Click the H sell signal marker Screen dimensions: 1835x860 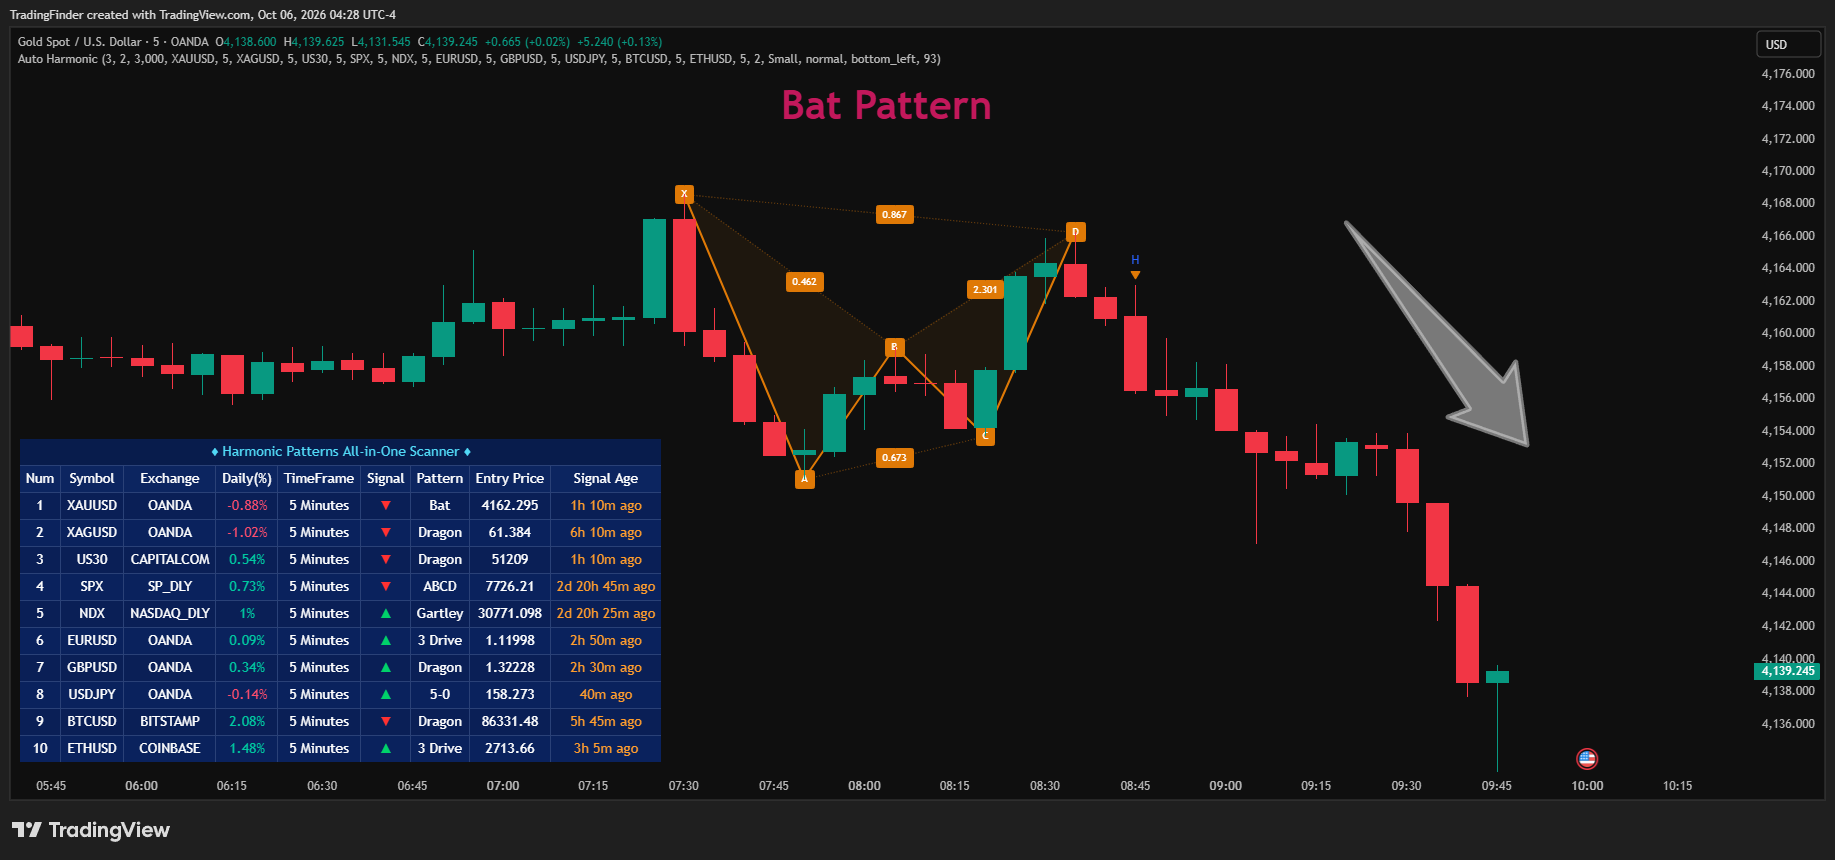tap(1135, 267)
